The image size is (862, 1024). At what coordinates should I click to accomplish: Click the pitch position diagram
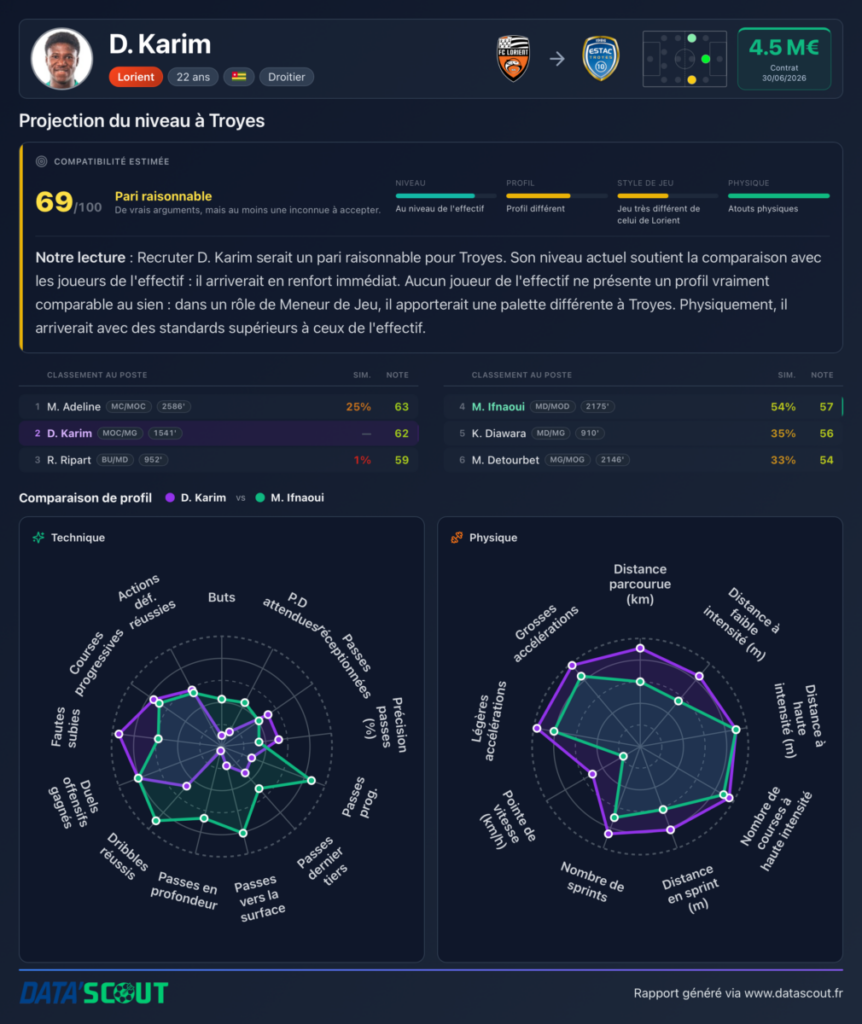pyautogui.click(x=684, y=58)
